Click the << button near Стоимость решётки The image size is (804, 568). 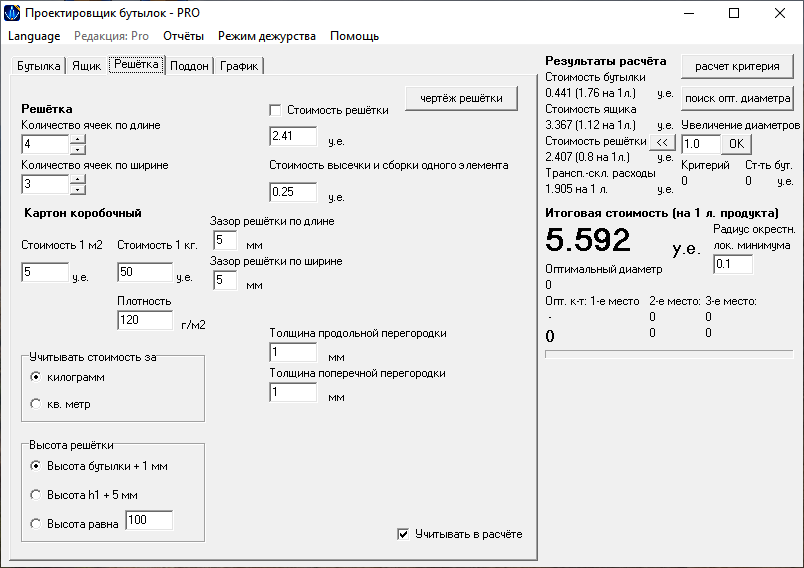coord(662,143)
